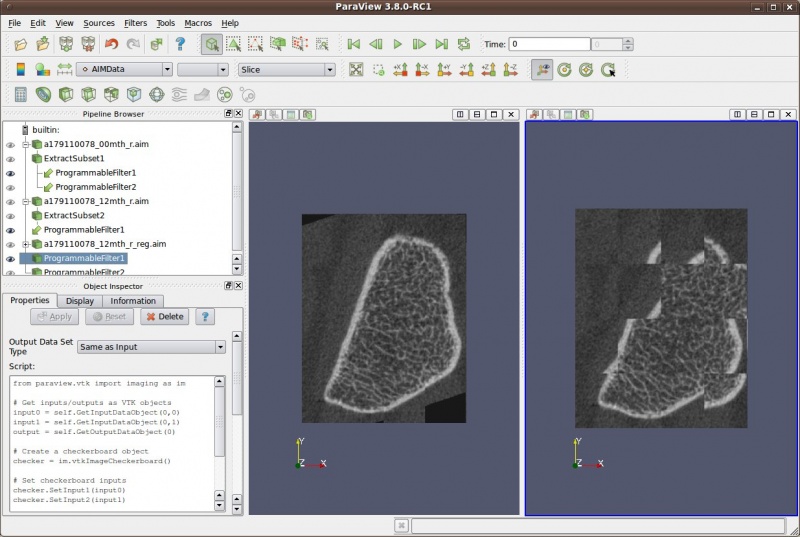Toggle visibility of ExtractSubset1
800x537 pixels.
click(10, 159)
